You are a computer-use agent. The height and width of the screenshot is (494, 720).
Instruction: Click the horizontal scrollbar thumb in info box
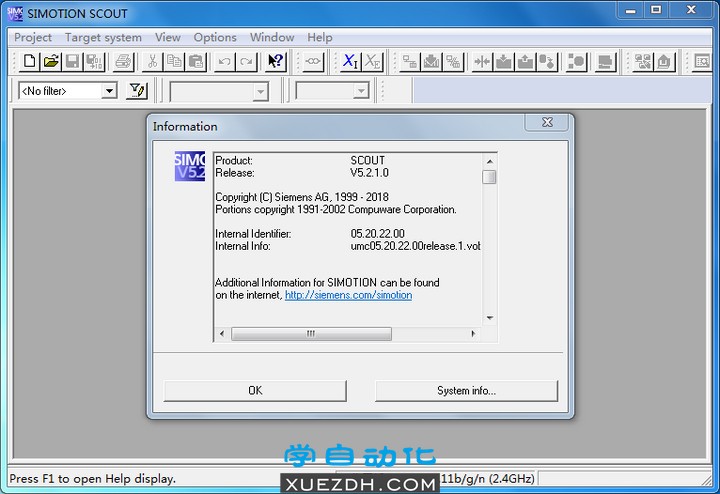[x=311, y=333]
